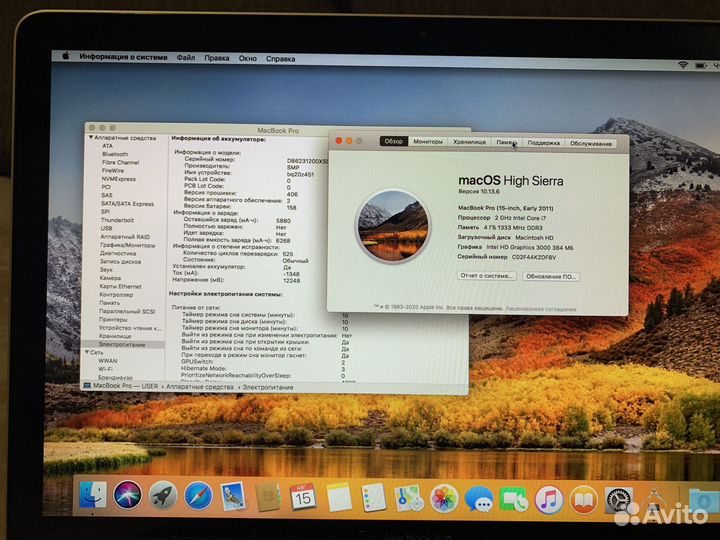Viewport: 720px width, 540px height.
Task: Select Запись дисков in the sidebar
Action: pyautogui.click(x=120, y=261)
